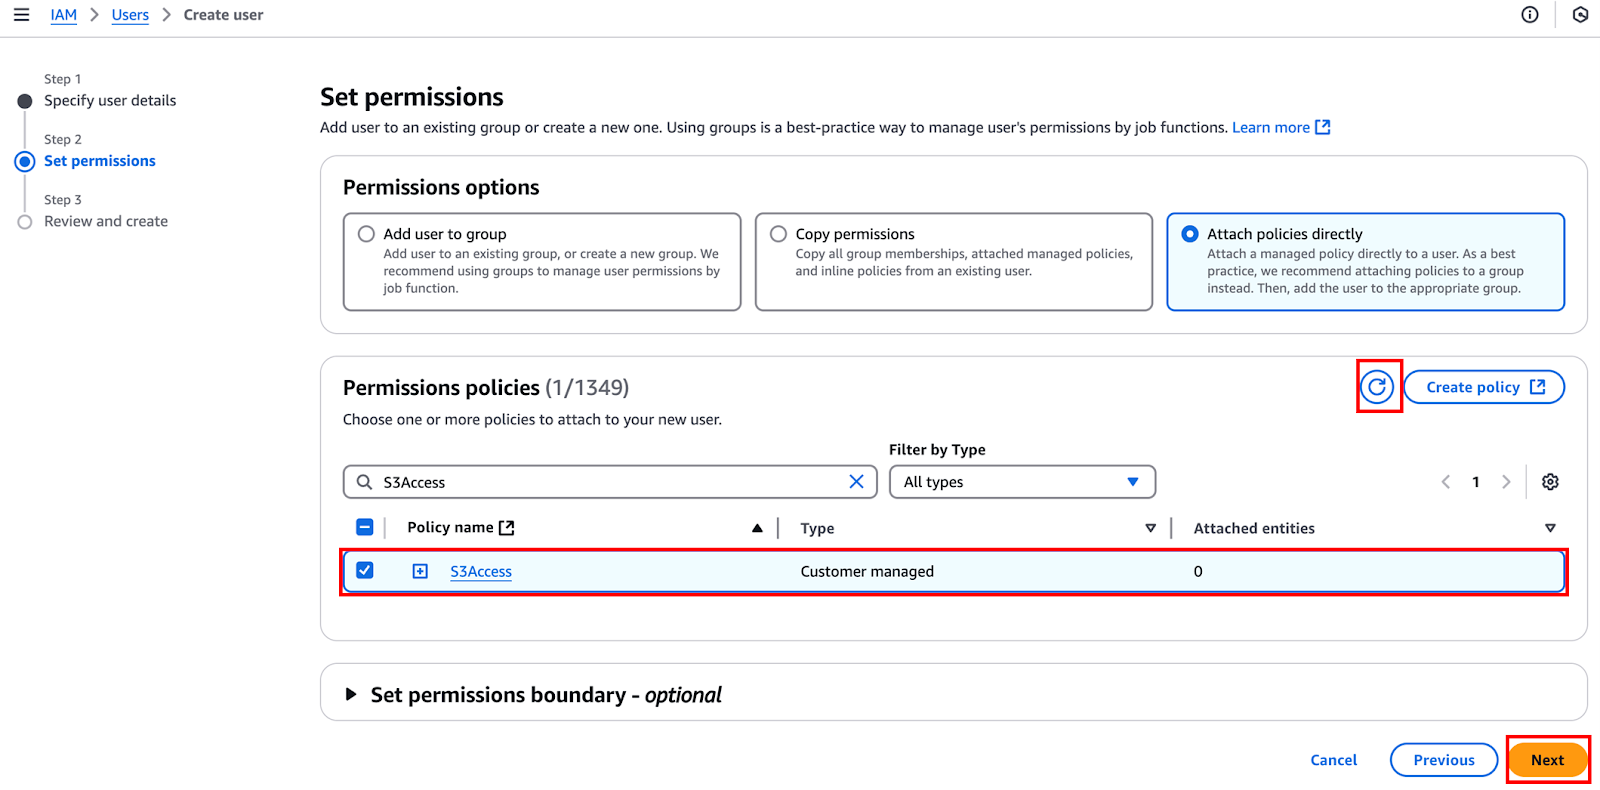
Task: Toggle the select-all policies checkbox
Action: click(x=365, y=527)
